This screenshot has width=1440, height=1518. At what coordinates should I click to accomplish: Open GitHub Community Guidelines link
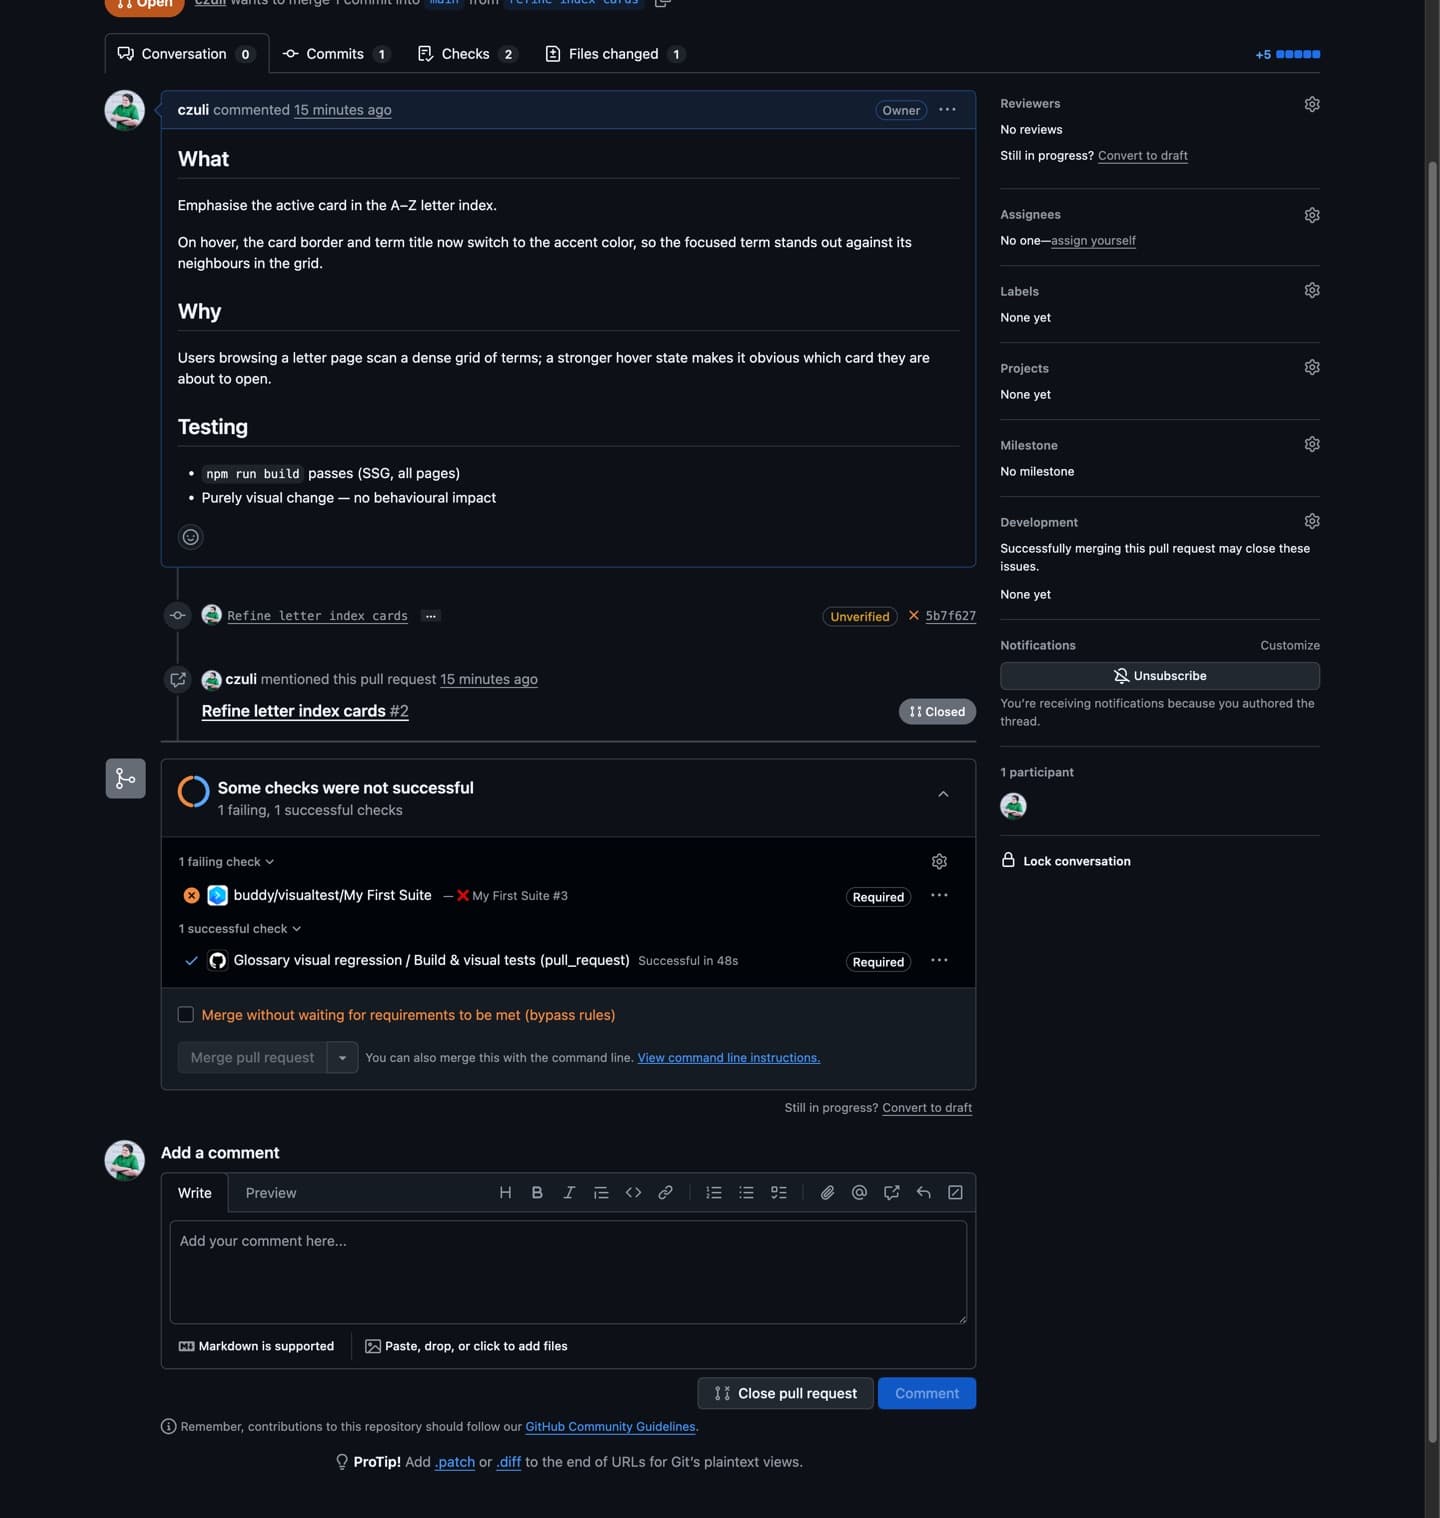click(610, 1426)
